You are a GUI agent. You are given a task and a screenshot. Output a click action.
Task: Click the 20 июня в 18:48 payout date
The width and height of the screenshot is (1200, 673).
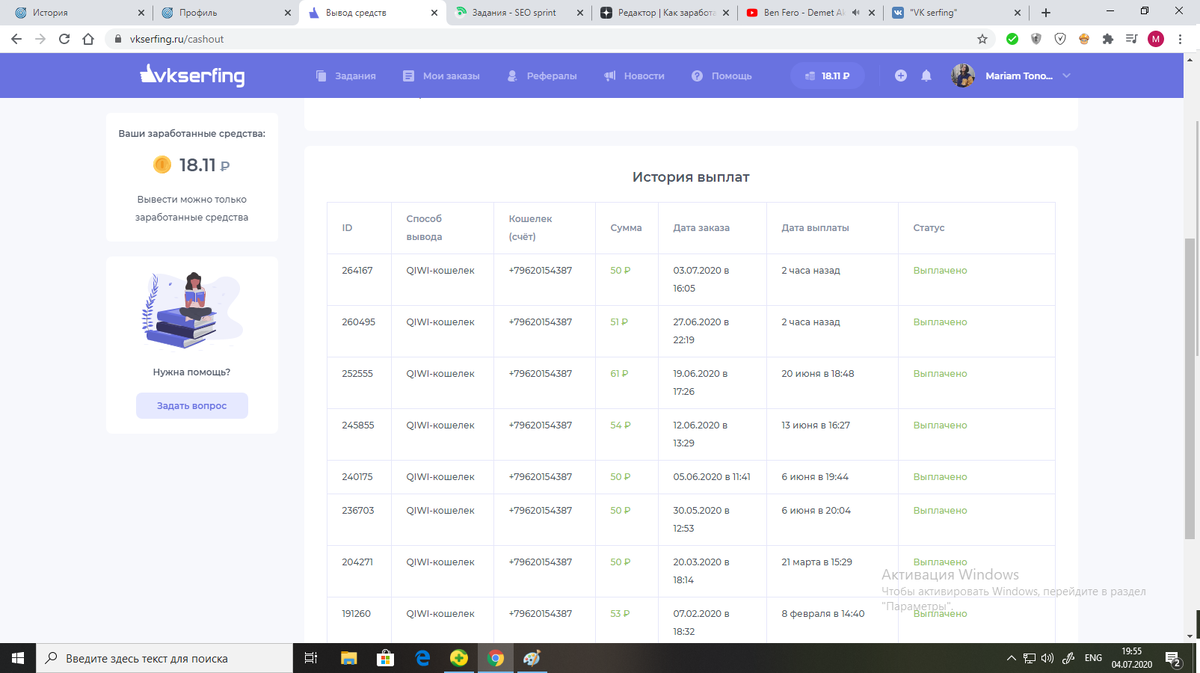(817, 374)
